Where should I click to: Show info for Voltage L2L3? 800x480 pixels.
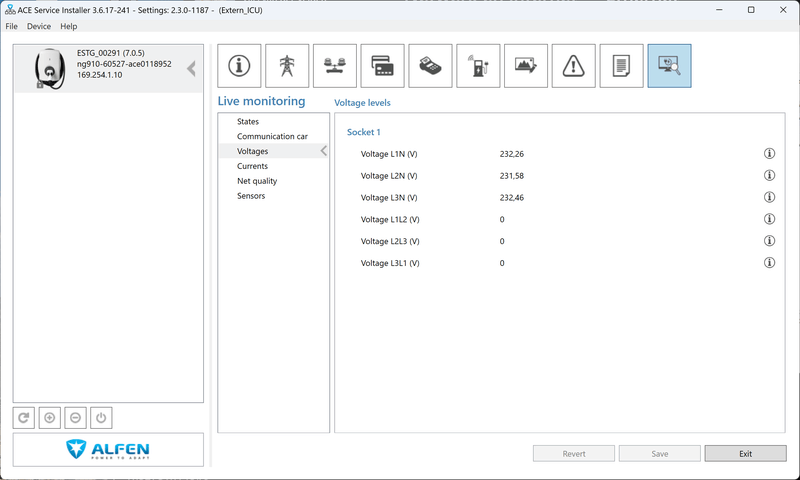[769, 241]
